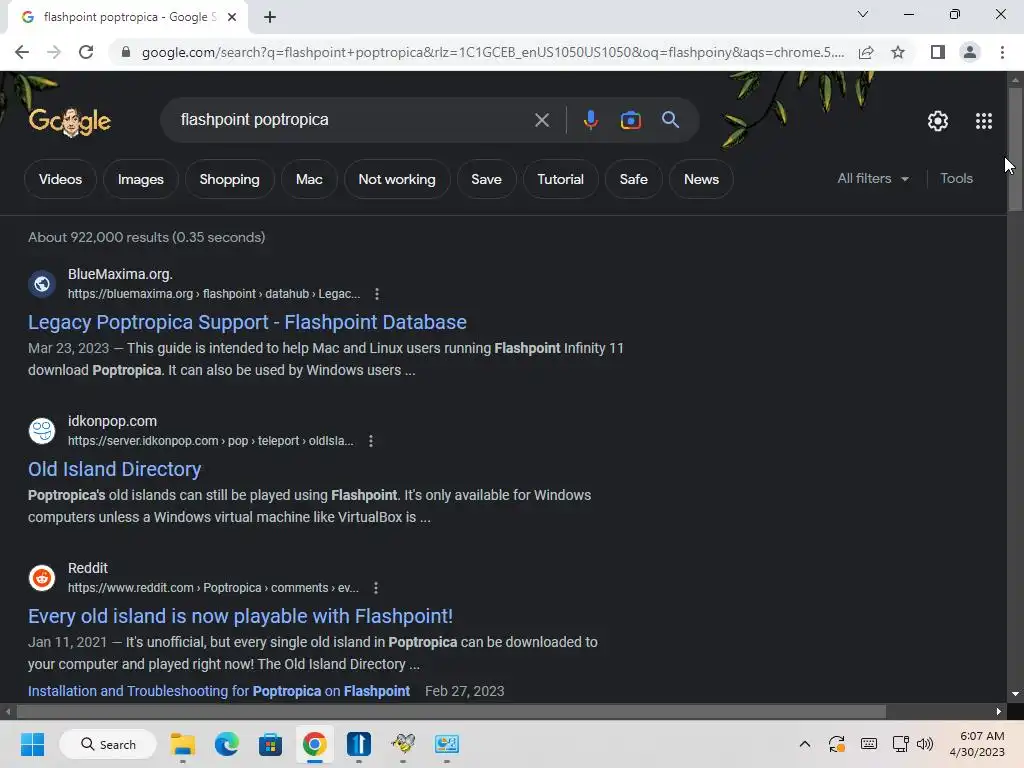Screen dimensions: 1024x768
Task: Share this page from the address bar
Action: pyautogui.click(x=866, y=52)
